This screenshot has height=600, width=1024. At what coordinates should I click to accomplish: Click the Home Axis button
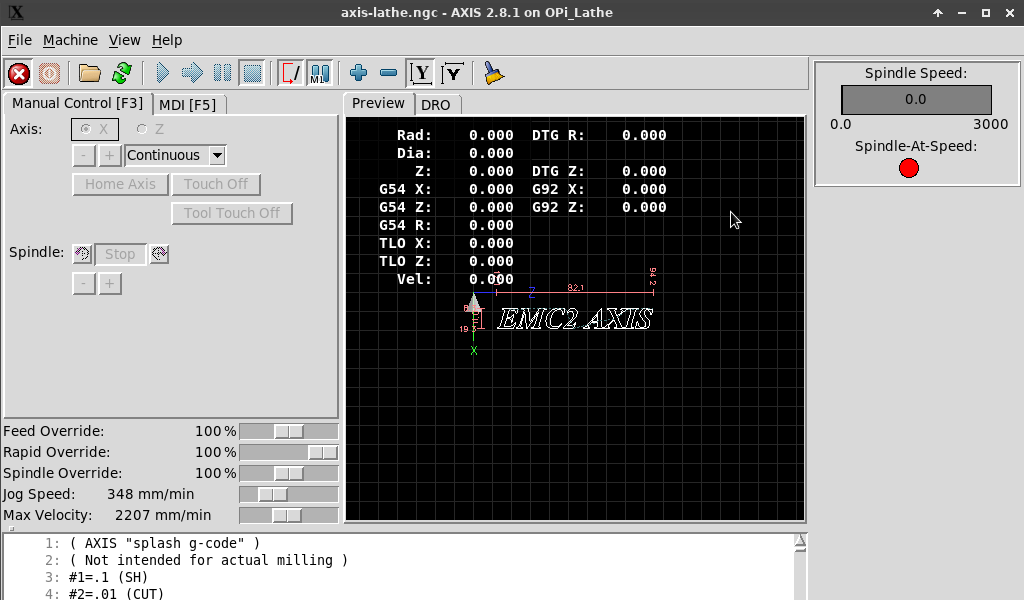point(120,184)
